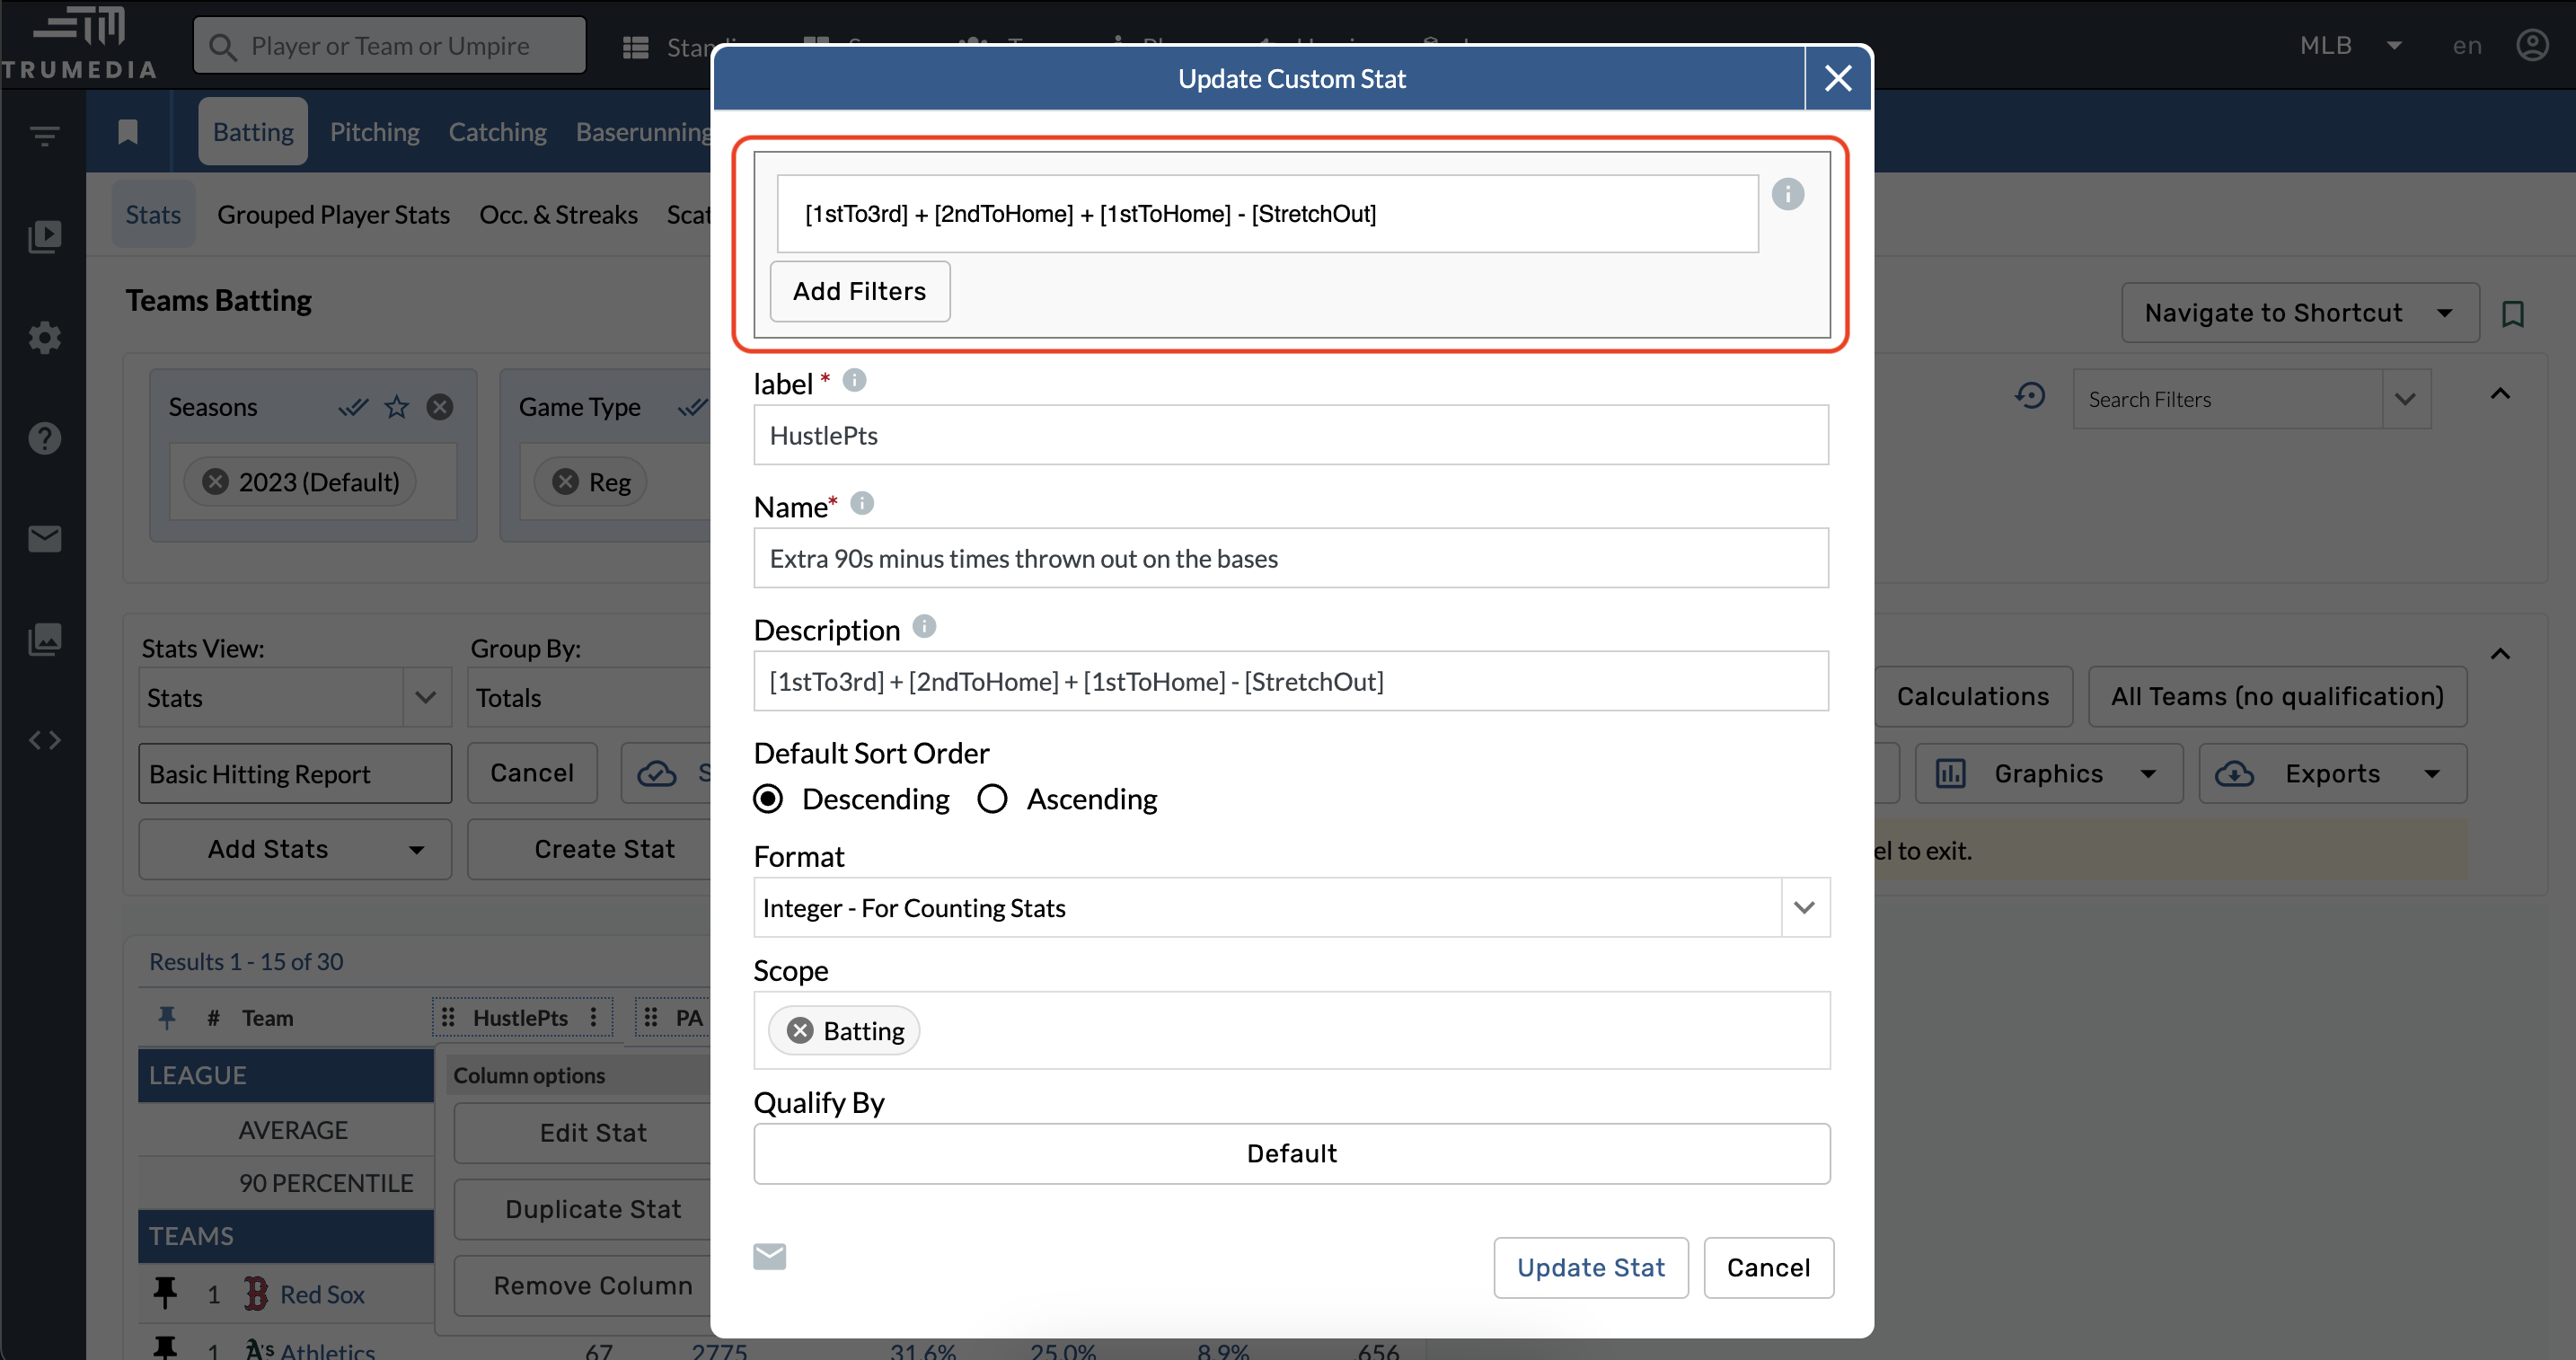This screenshot has height=1360, width=2576.
Task: Click the Add Filters button
Action: [x=859, y=291]
